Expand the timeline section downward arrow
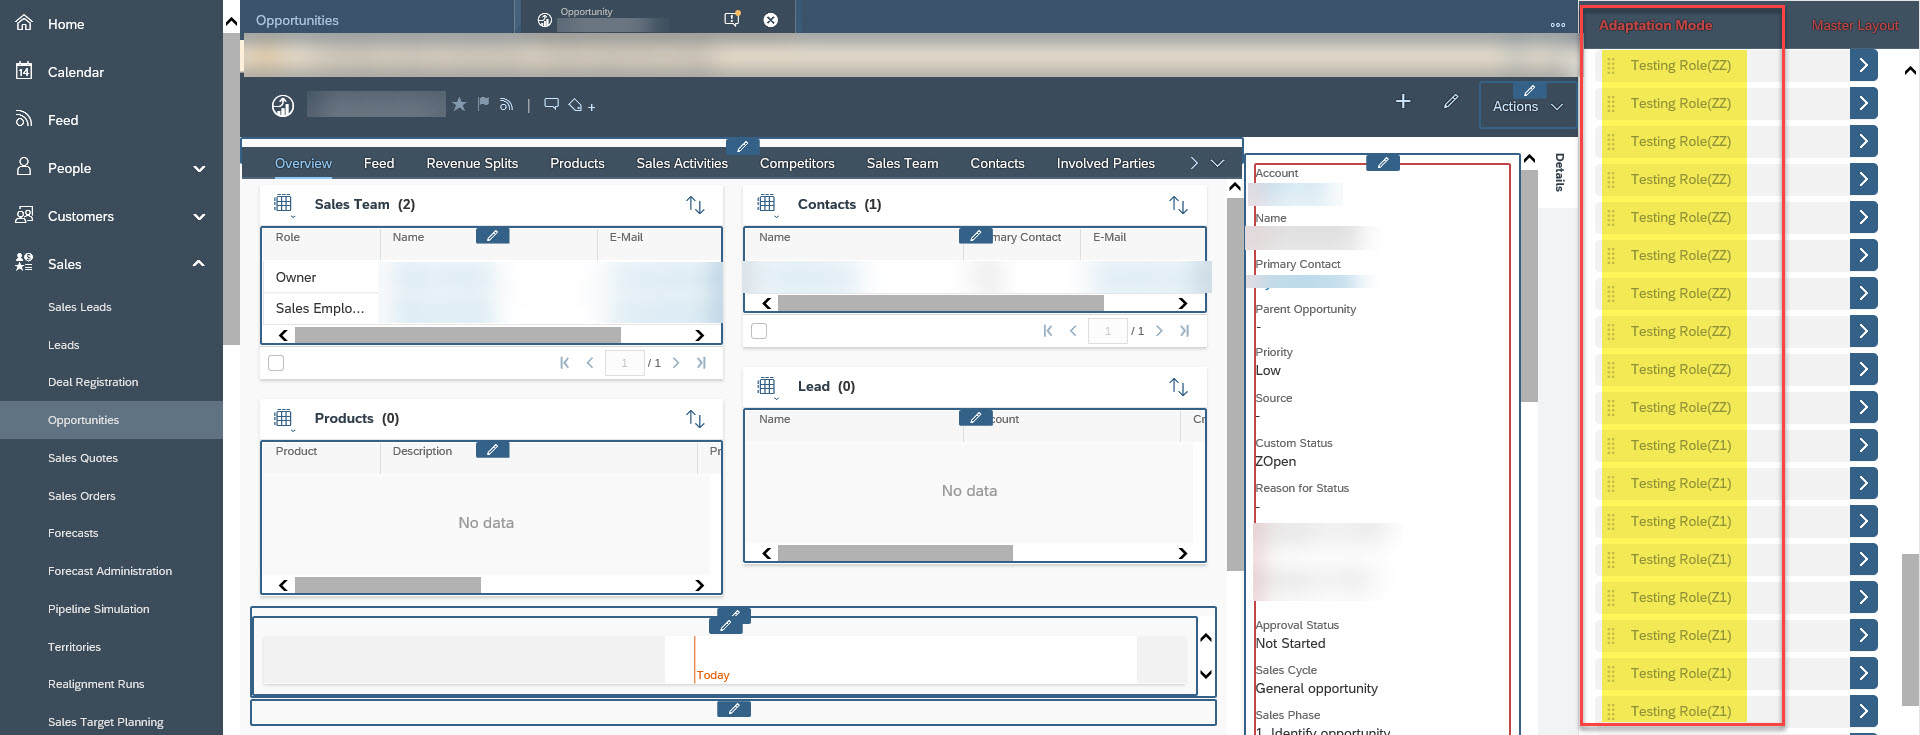Viewport: 1920px width, 735px height. tap(1206, 674)
